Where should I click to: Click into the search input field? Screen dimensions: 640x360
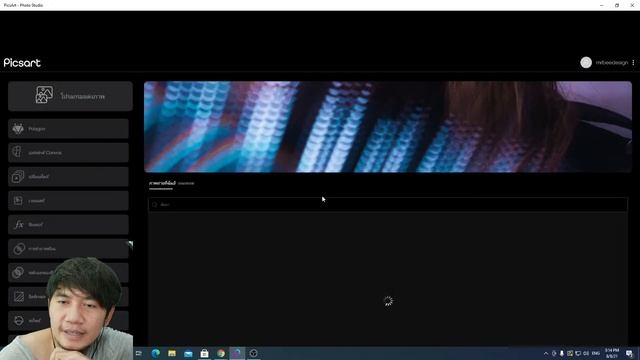(x=388, y=204)
